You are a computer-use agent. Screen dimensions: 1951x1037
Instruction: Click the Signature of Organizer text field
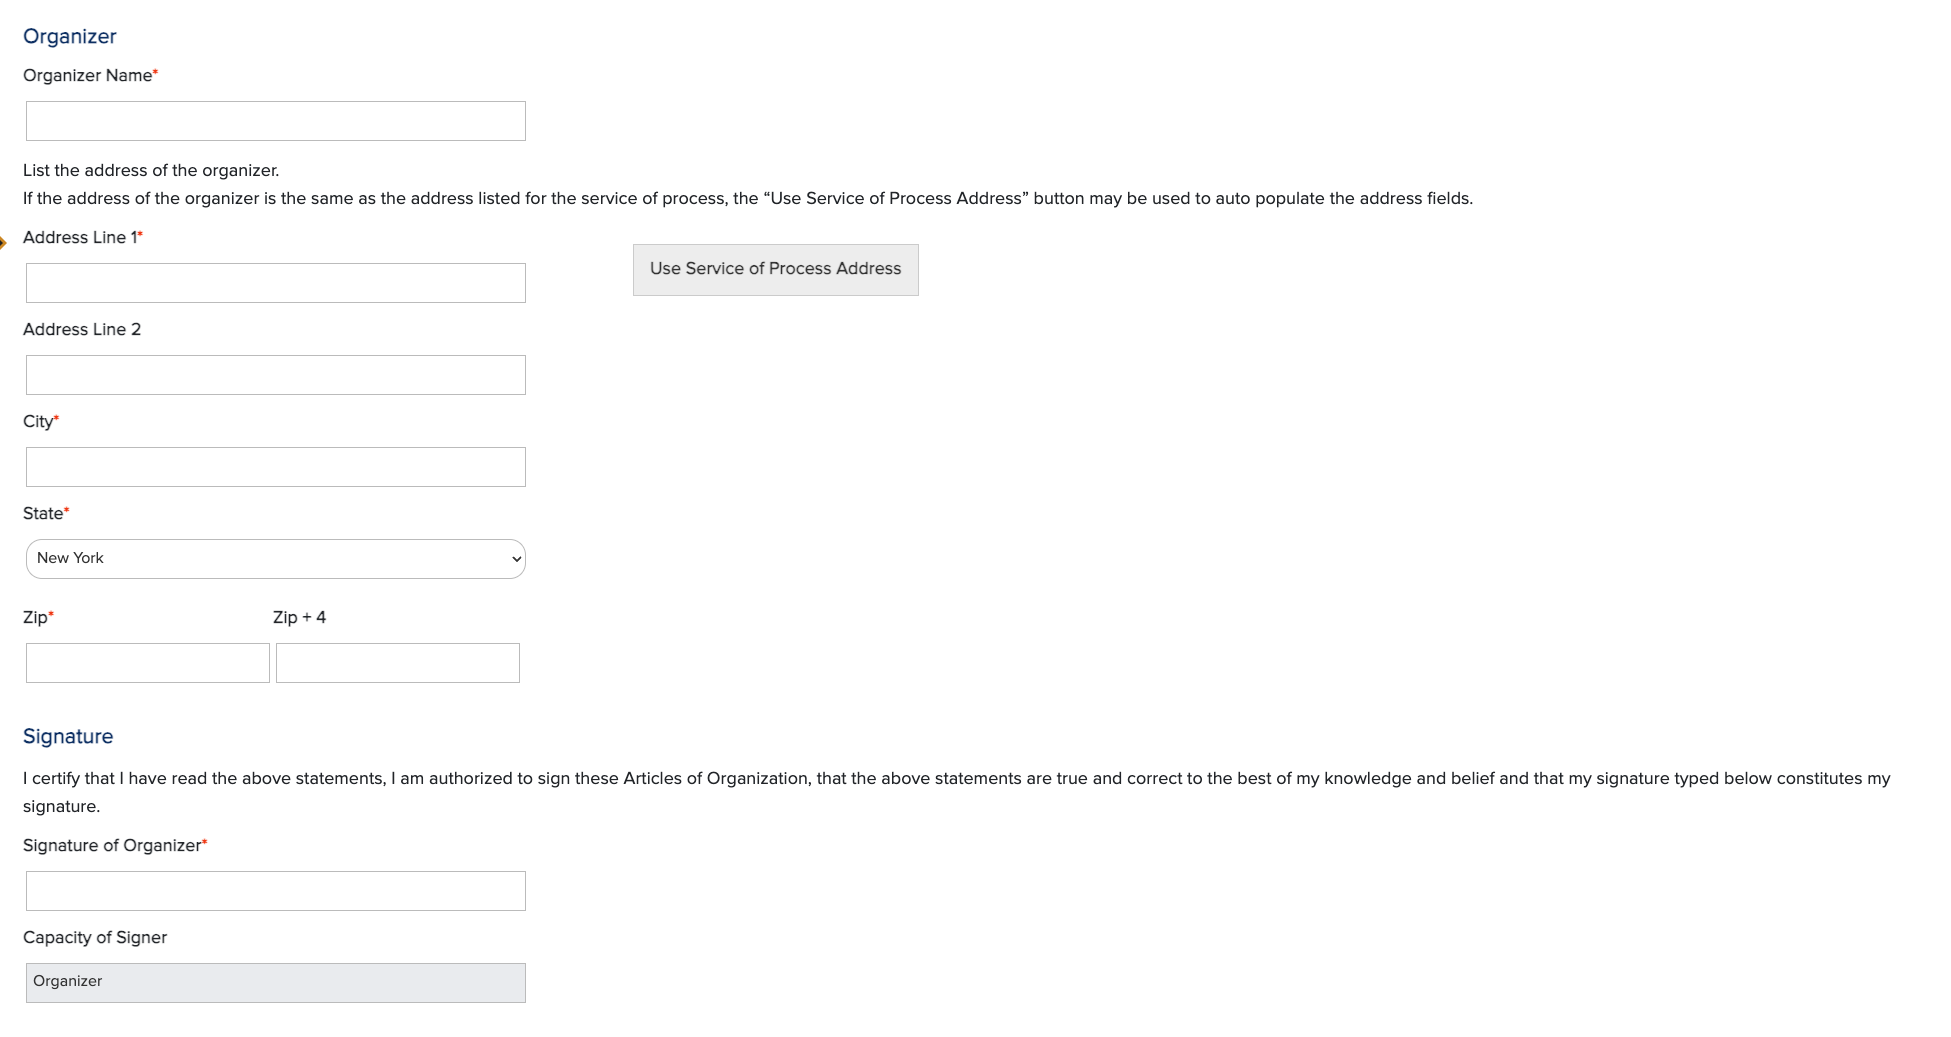(x=276, y=891)
